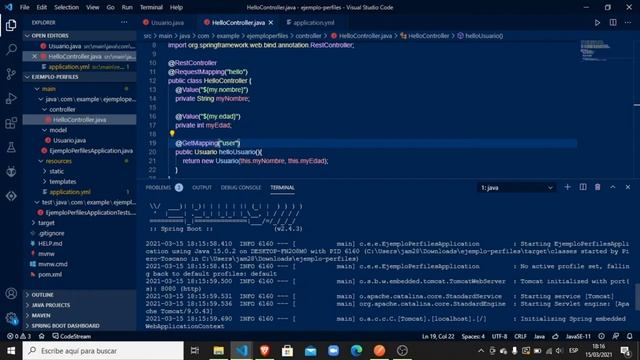Collapse the Open Editors section
The width and height of the screenshot is (640, 360).
point(80,36)
